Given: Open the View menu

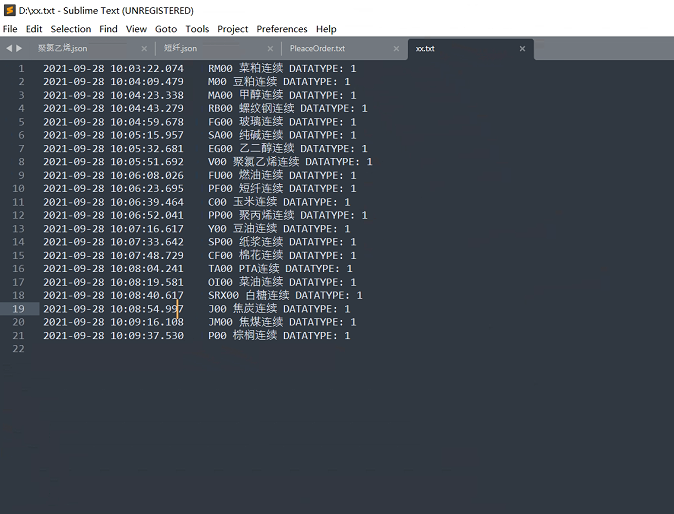Looking at the screenshot, I should tap(136, 29).
